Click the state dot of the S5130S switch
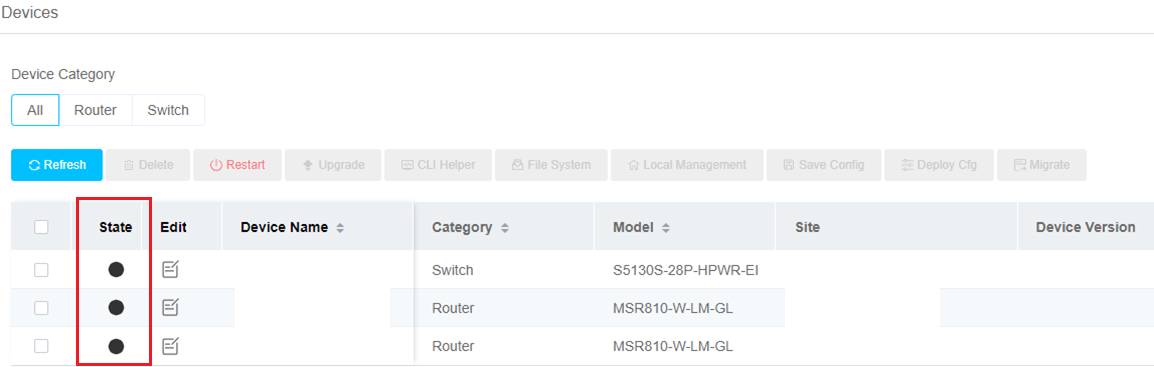 point(116,270)
